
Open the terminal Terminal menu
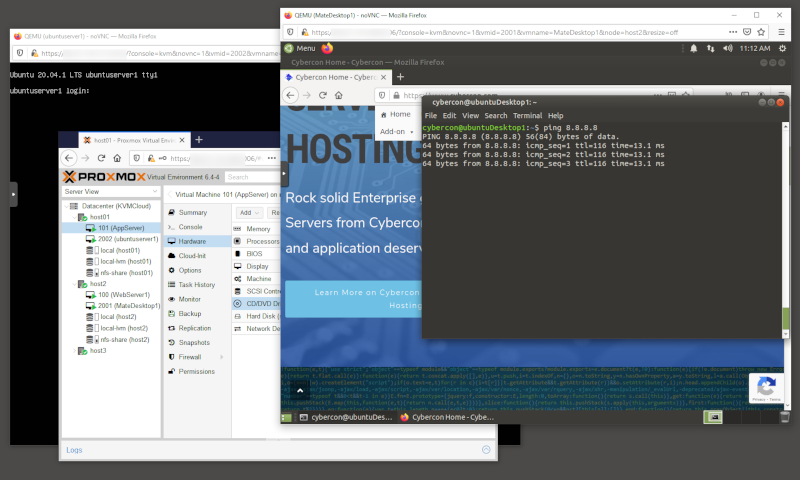[x=528, y=116]
